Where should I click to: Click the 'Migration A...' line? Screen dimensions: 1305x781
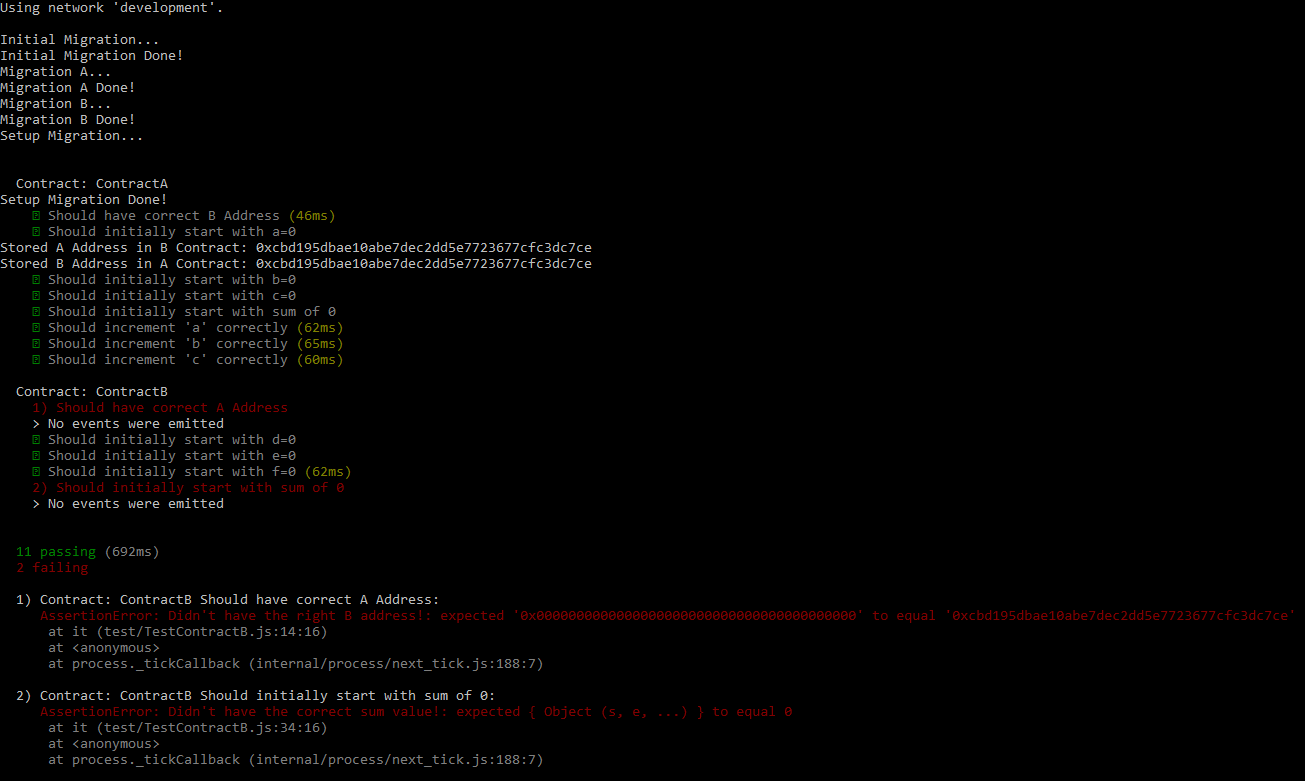(x=56, y=72)
